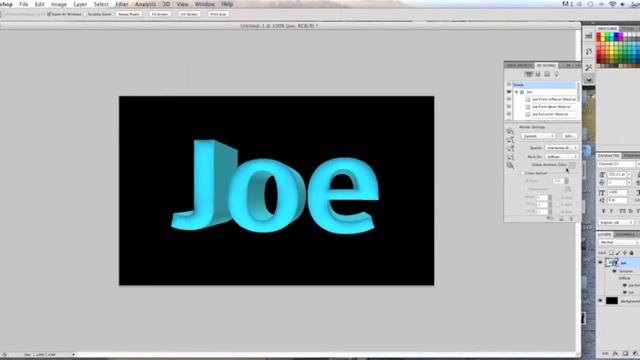The height and width of the screenshot is (360, 640).
Task: Lock all on the Joe layer
Action: pyautogui.click(x=631, y=253)
